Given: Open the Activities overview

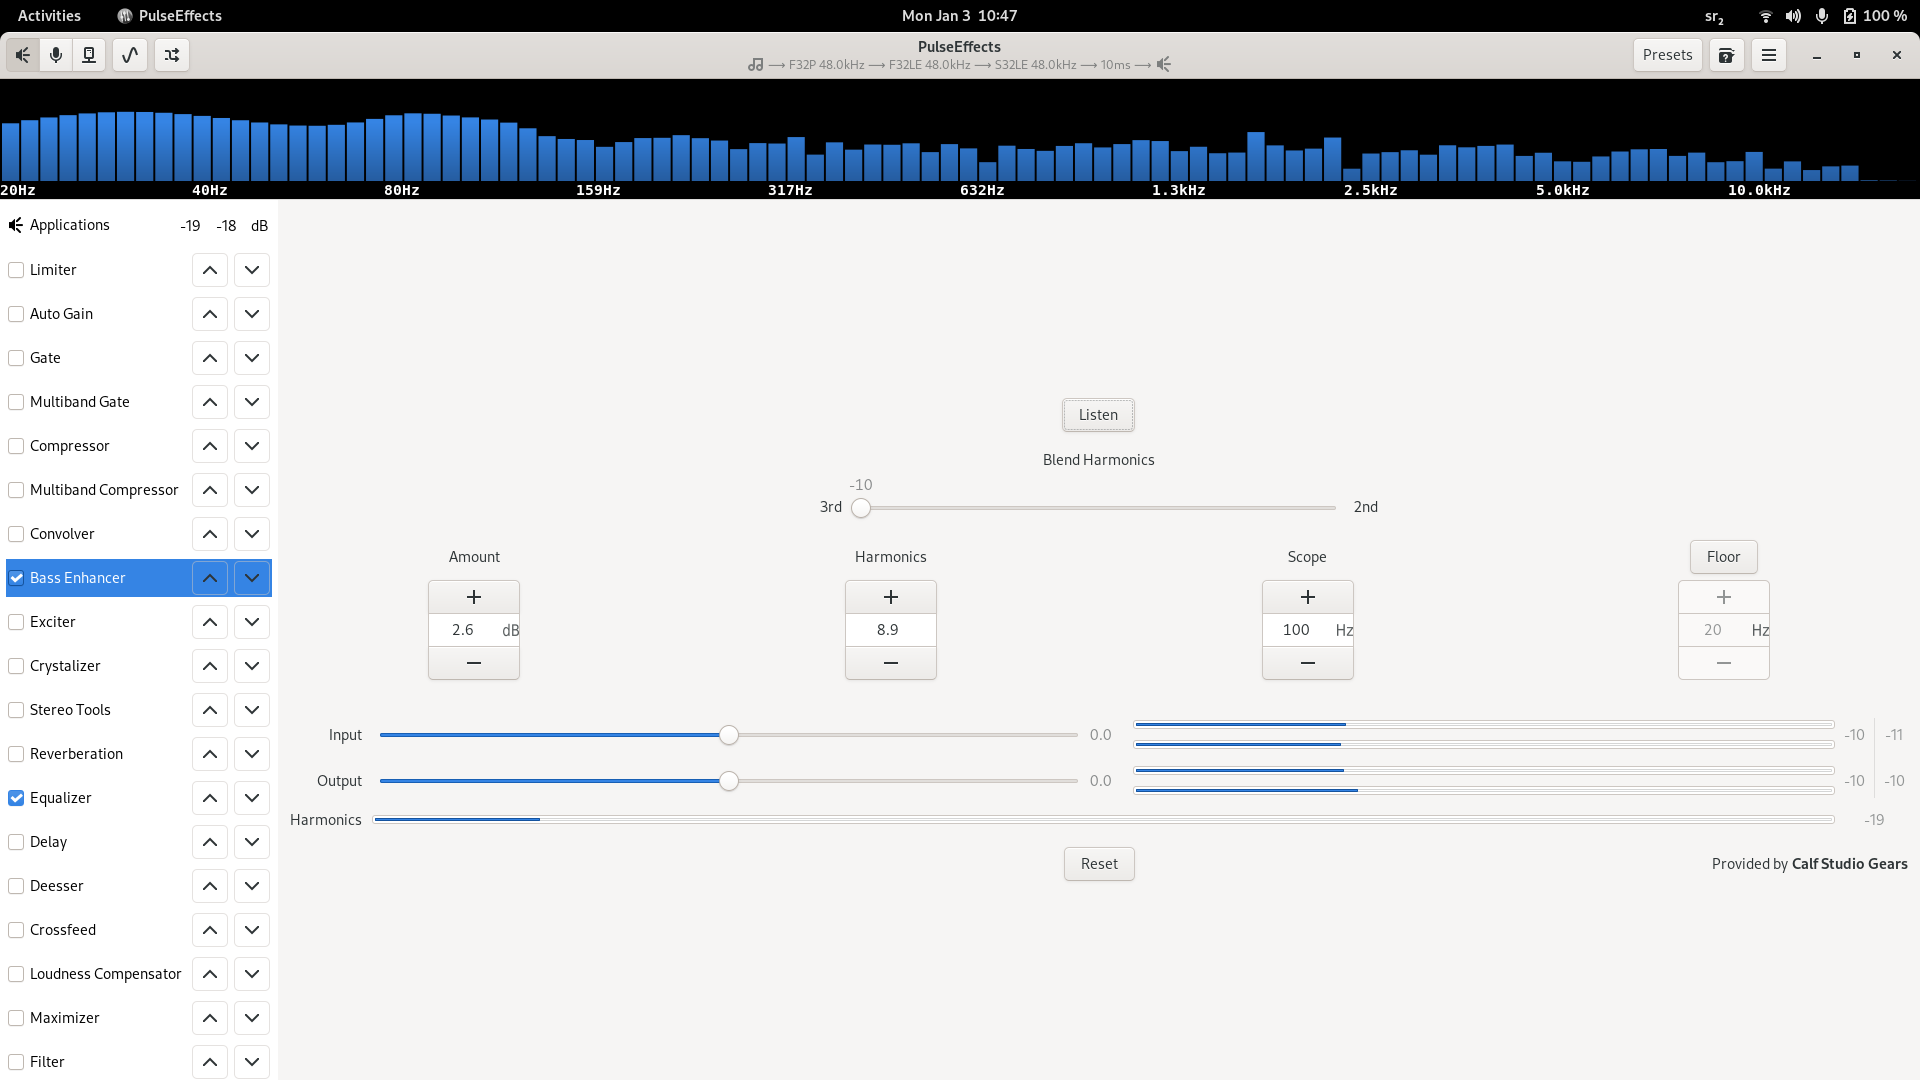Looking at the screenshot, I should click(49, 16).
